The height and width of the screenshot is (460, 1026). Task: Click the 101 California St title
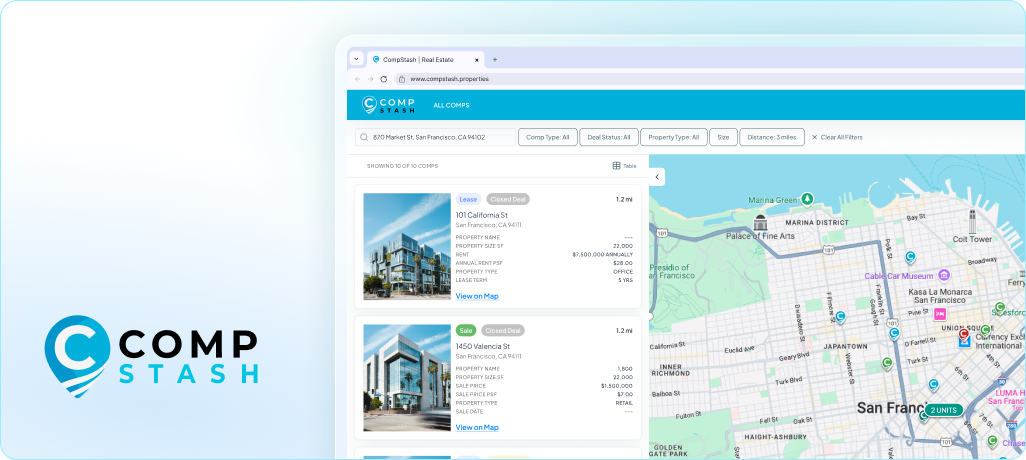482,215
